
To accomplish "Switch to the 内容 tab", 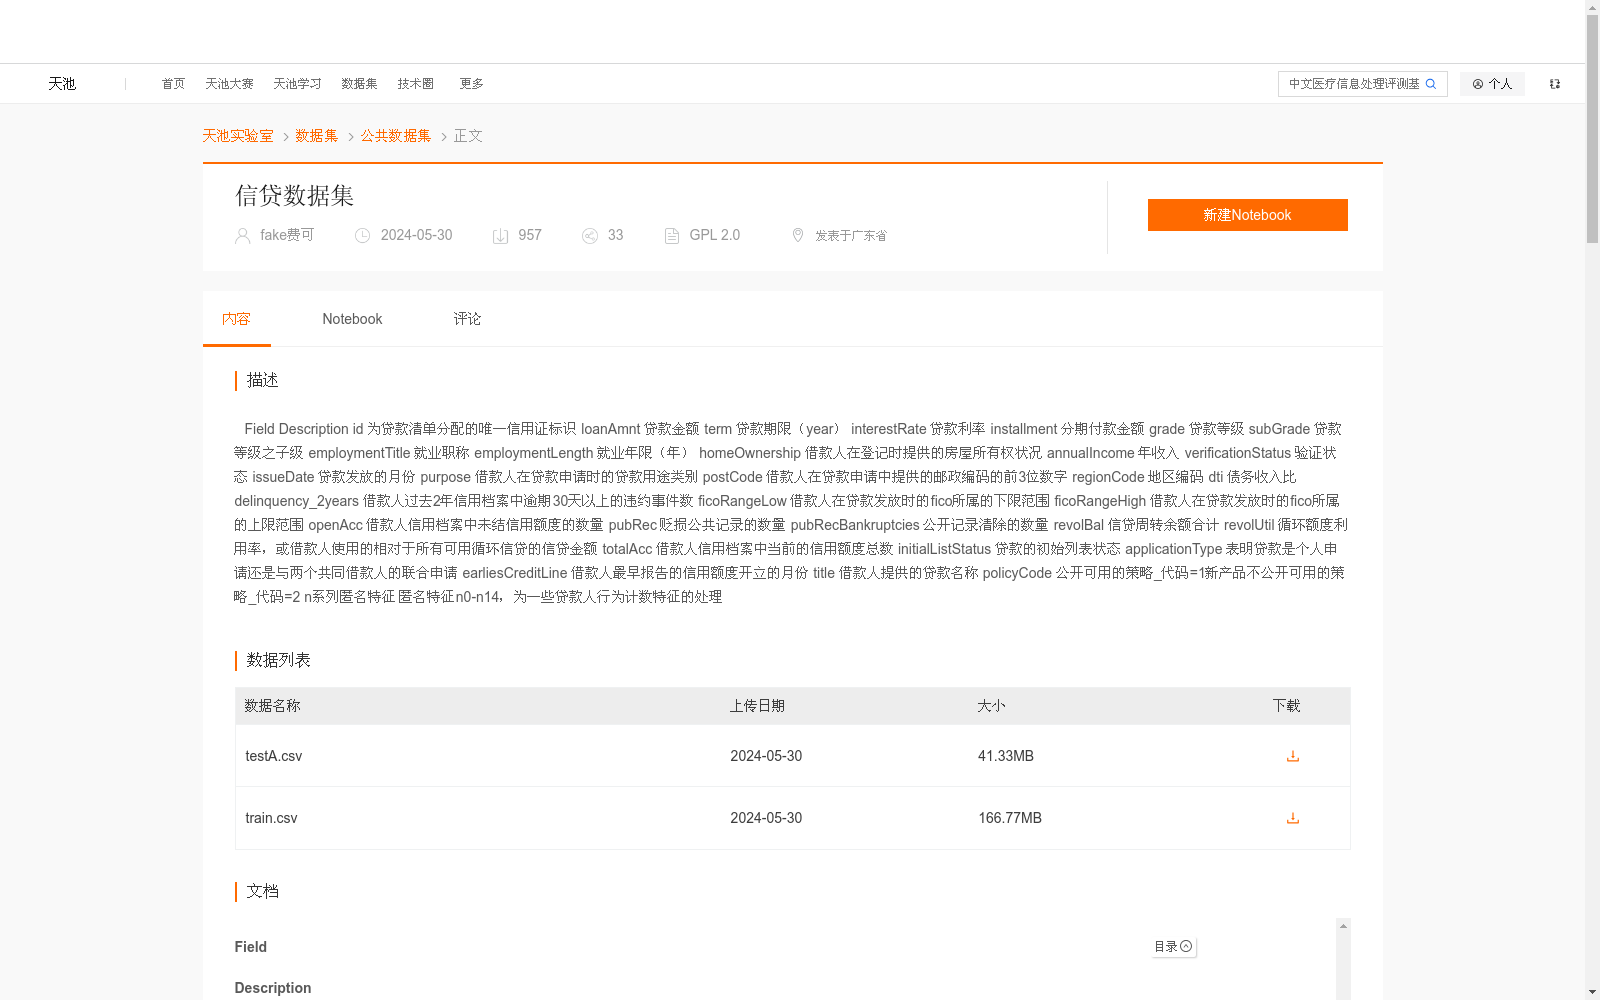I will tap(236, 319).
